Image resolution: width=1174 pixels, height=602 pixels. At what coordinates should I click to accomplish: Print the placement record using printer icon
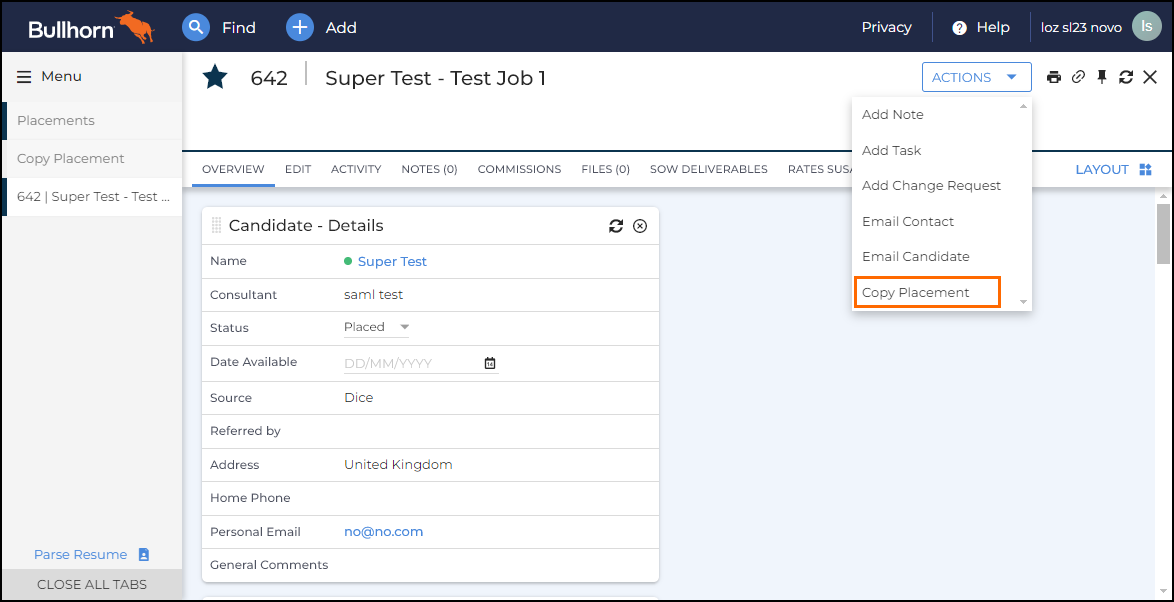1053,77
